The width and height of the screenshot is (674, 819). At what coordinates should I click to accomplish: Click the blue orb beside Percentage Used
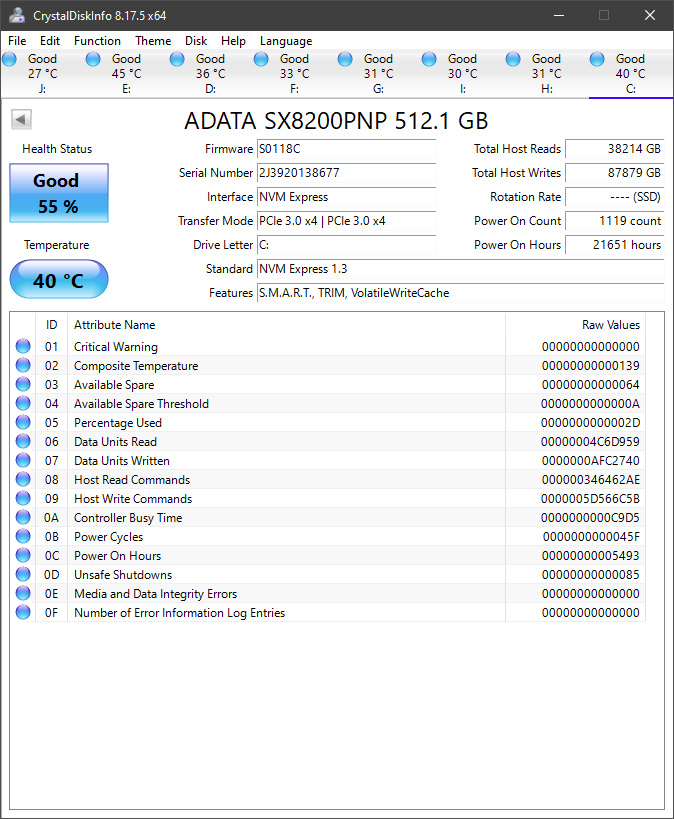coord(23,422)
